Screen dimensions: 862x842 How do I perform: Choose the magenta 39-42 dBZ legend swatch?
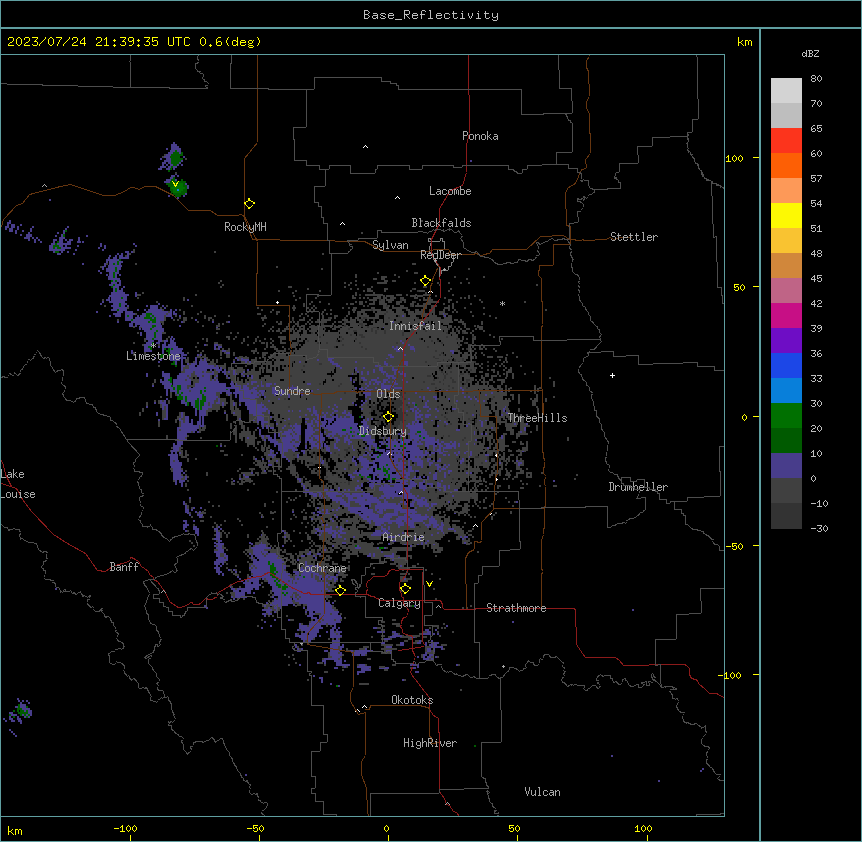pos(786,315)
